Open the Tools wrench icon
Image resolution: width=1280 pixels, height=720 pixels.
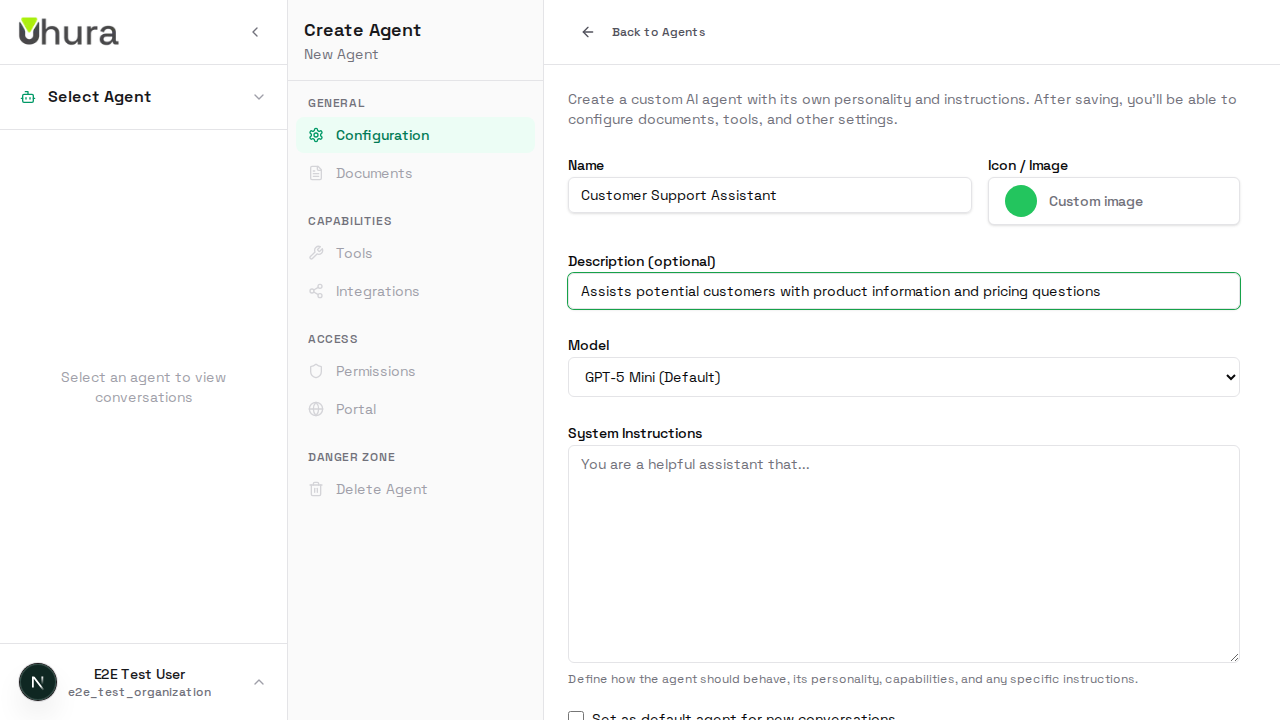316,253
